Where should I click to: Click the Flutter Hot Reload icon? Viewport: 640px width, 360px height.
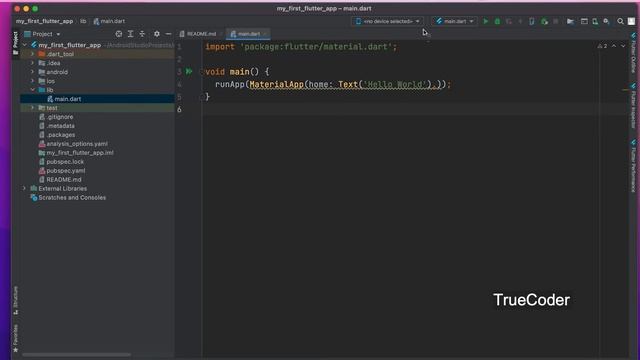(520, 21)
